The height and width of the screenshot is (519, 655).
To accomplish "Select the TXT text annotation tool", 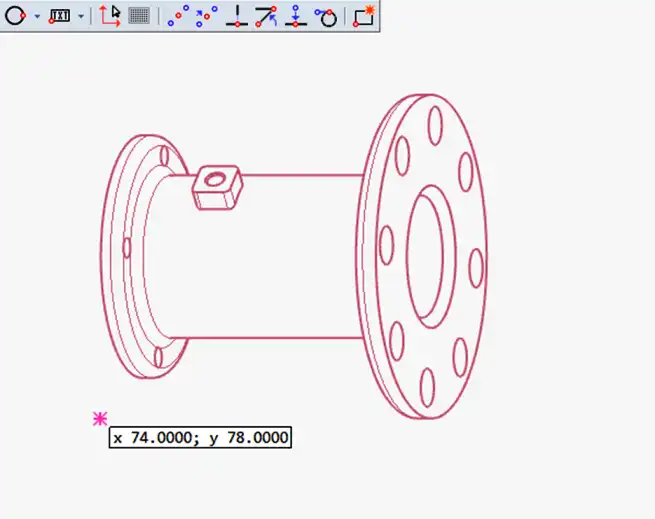I will (60, 16).
